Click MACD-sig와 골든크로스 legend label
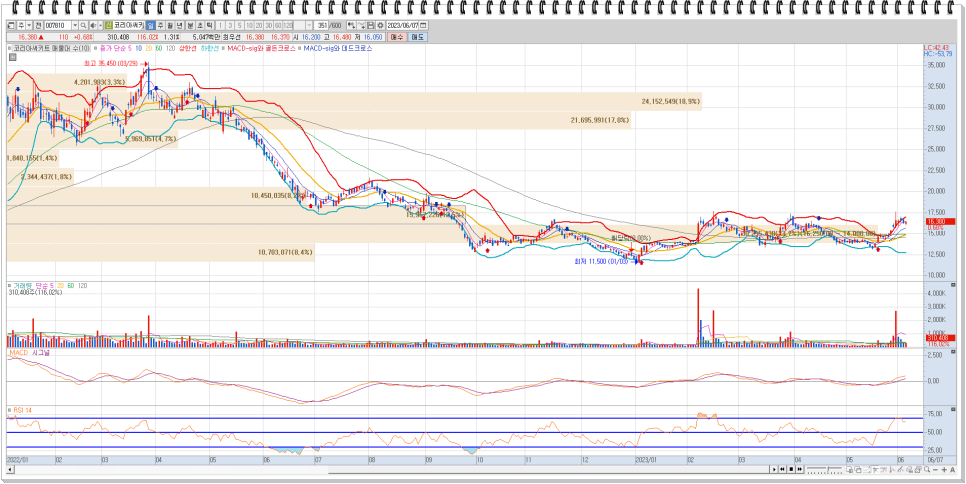The image size is (966, 484). 262,47
